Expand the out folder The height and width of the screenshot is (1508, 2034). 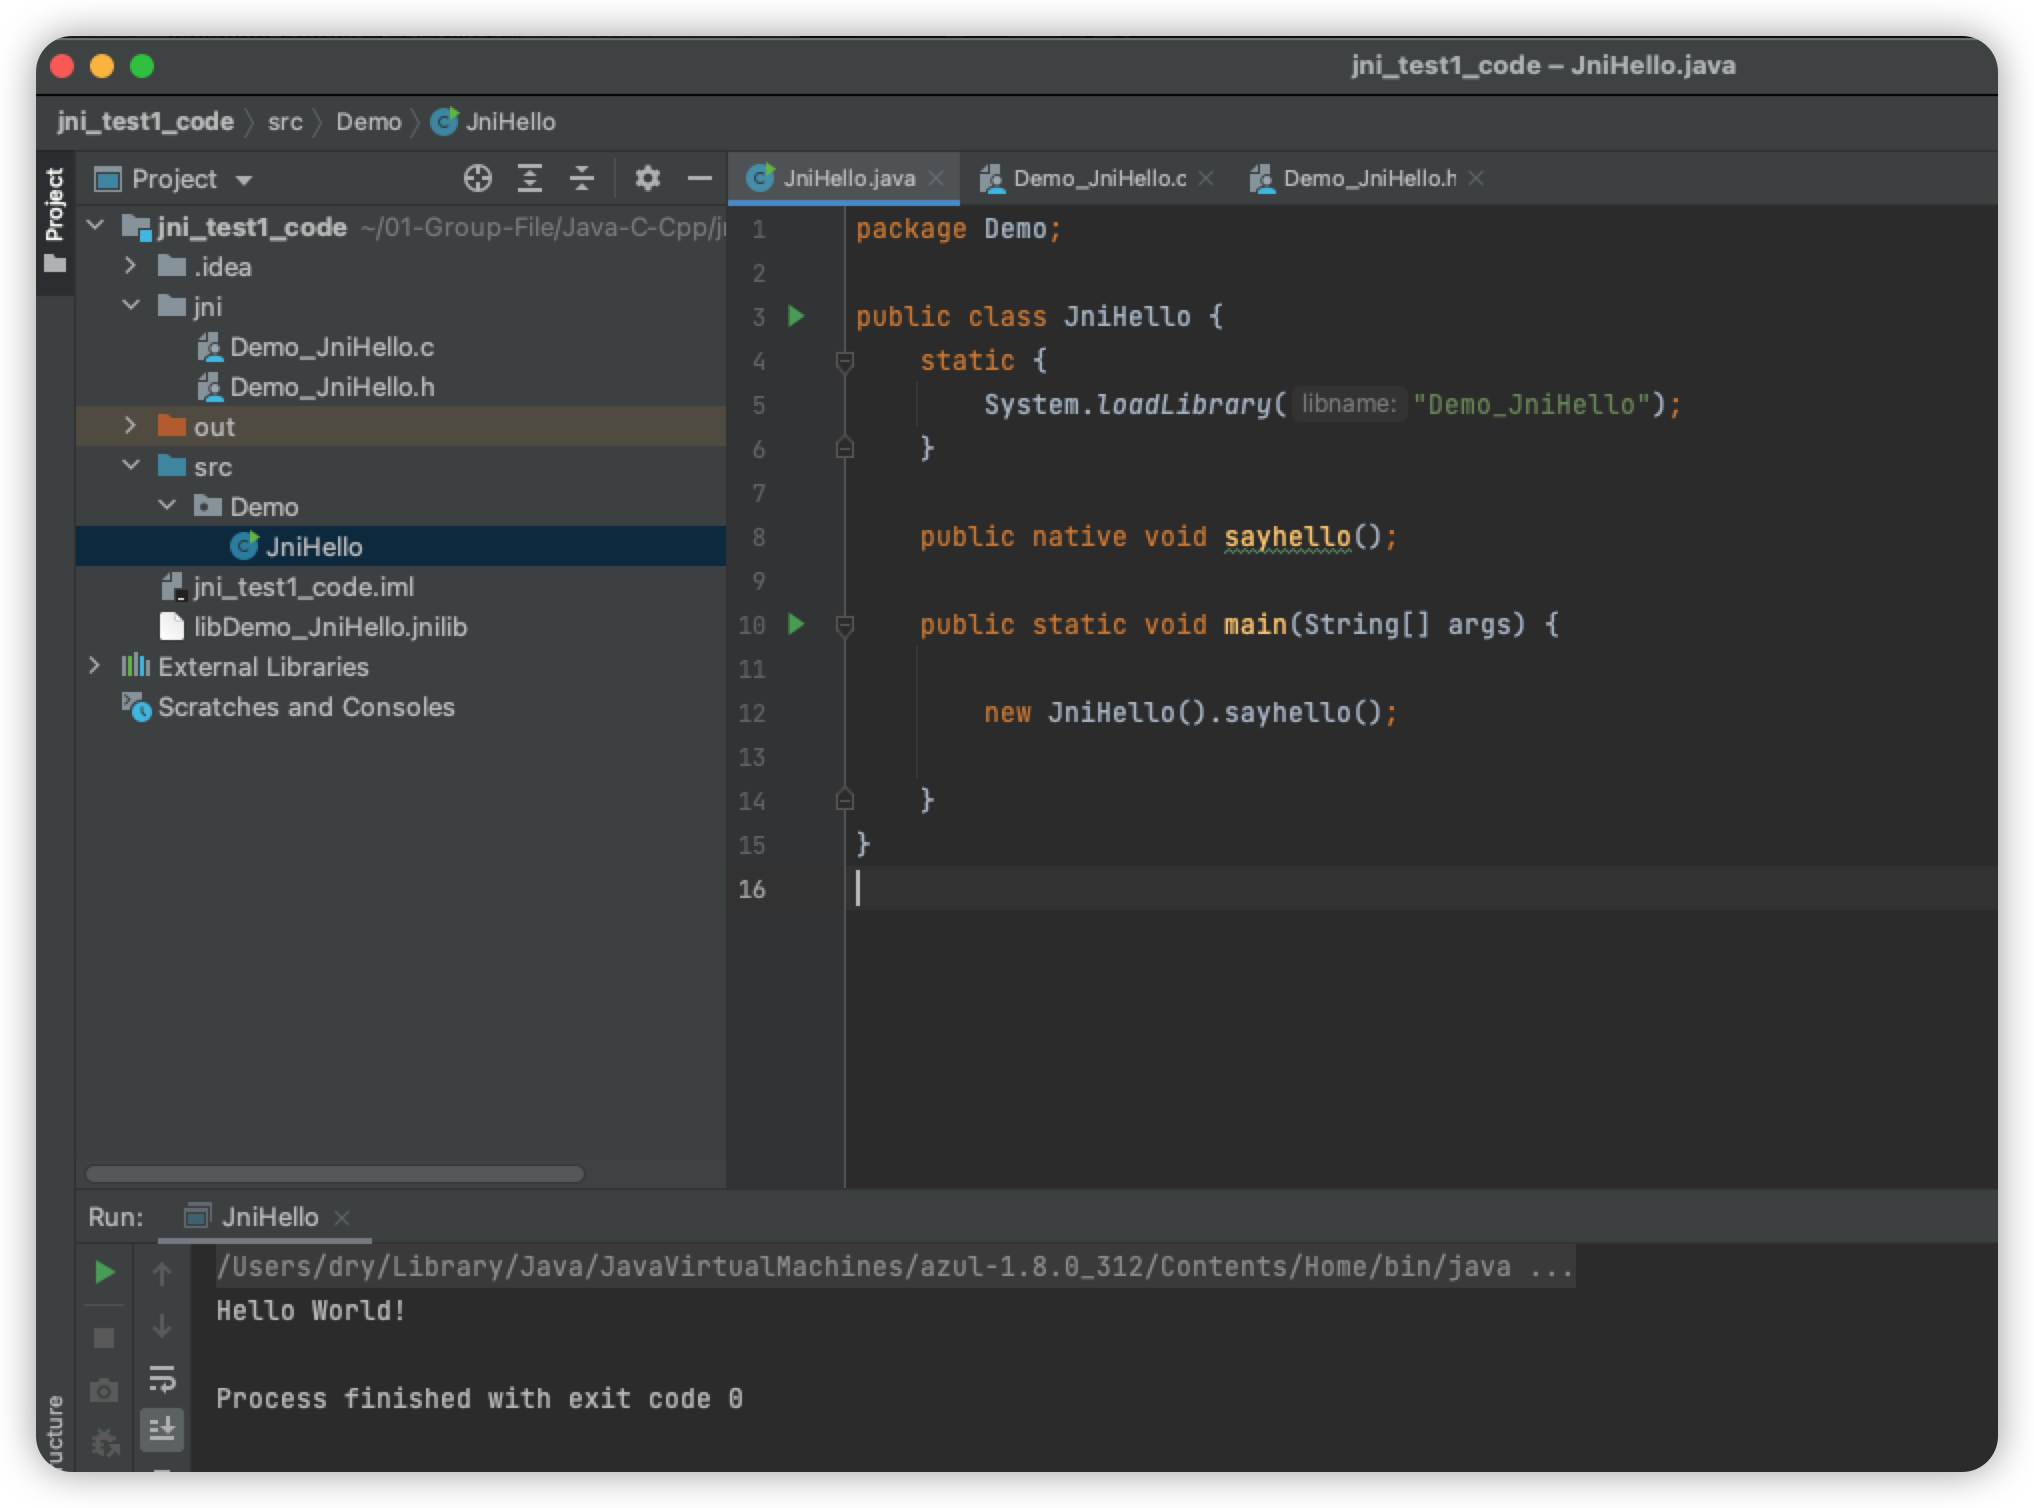130,426
